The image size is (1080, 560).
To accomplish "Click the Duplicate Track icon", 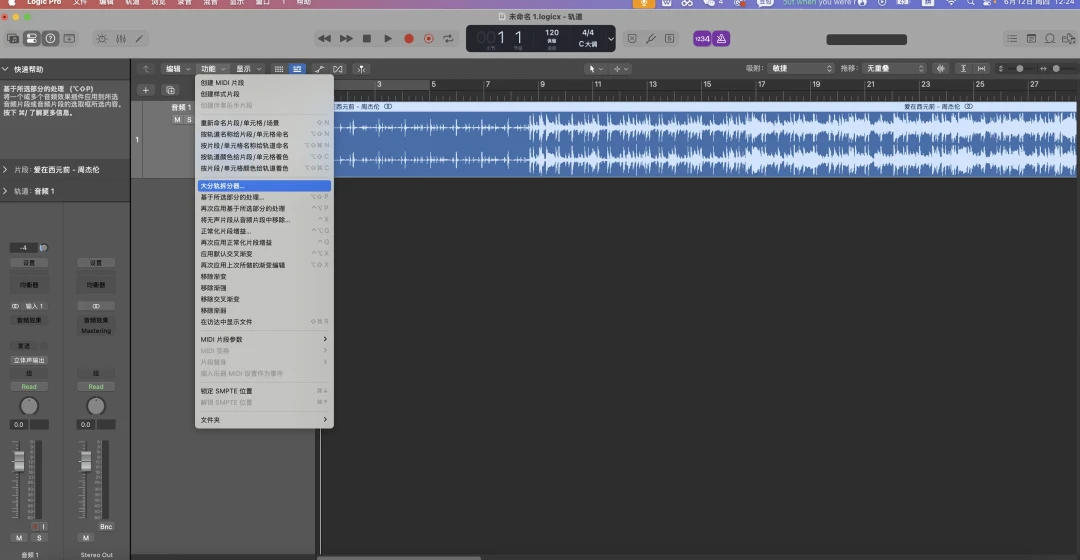I will pos(170,90).
